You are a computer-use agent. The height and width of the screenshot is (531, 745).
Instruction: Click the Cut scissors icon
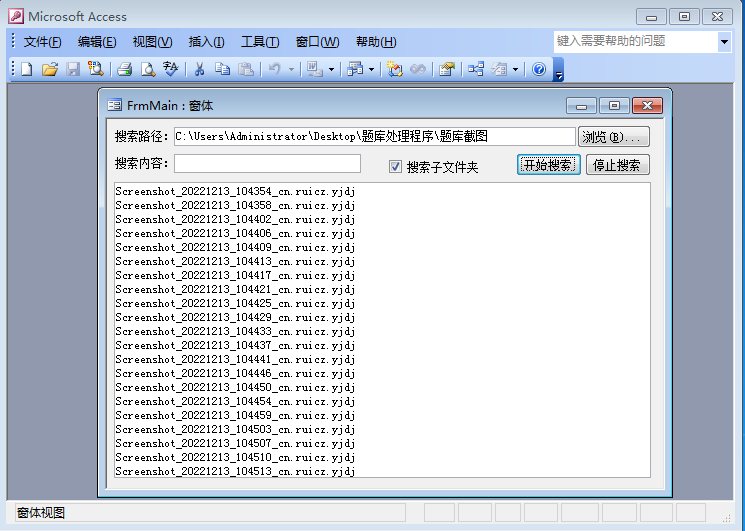[x=200, y=69]
